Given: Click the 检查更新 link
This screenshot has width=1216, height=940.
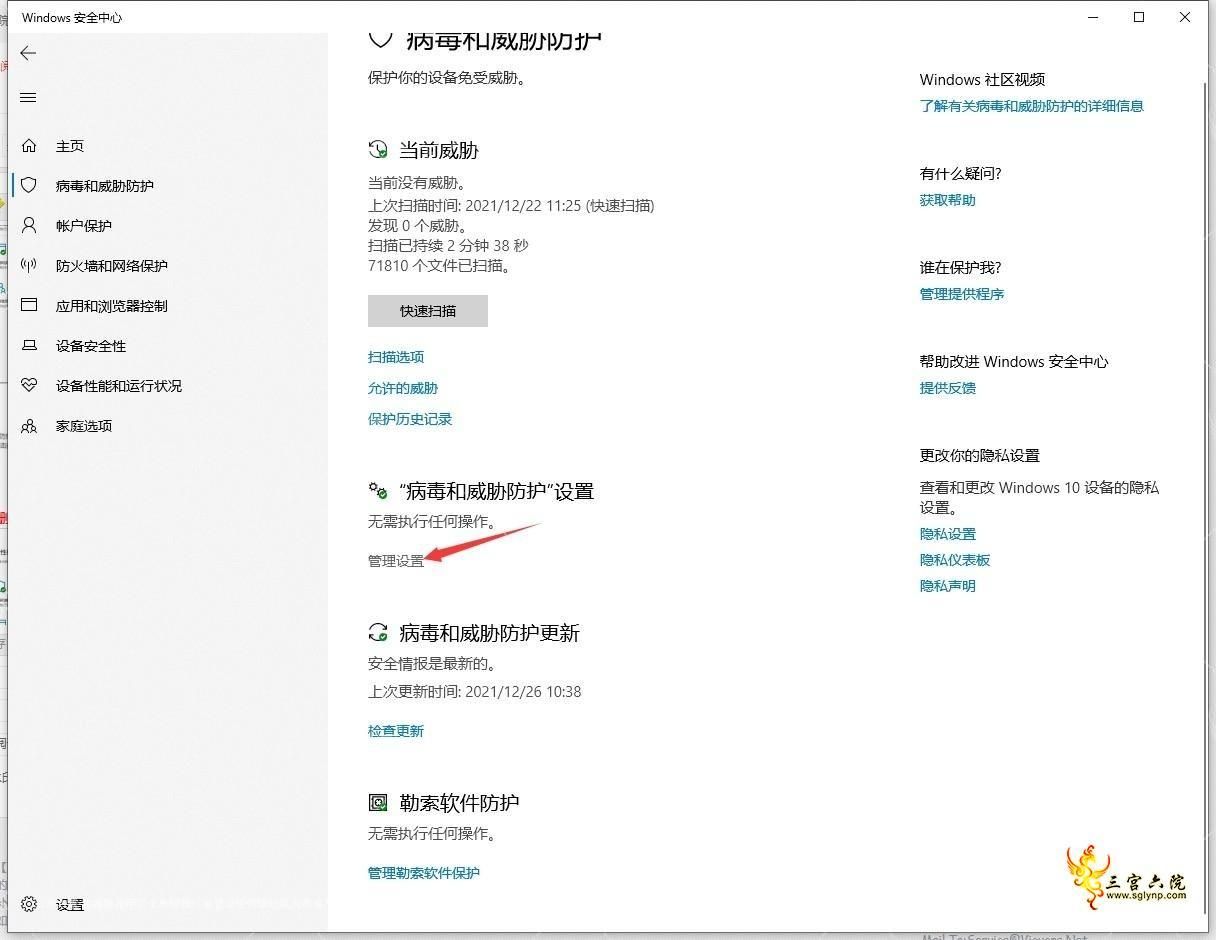Looking at the screenshot, I should [396, 731].
